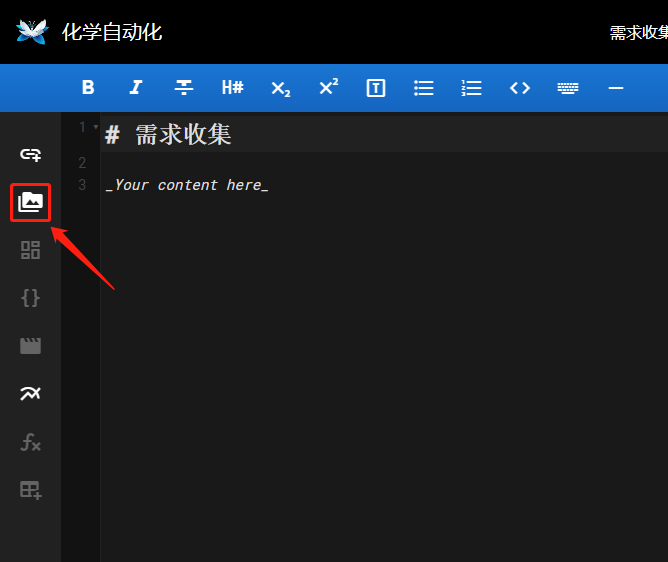Screen dimensions: 668x562
Task: Apply subscript formatting
Action: [x=281, y=89]
